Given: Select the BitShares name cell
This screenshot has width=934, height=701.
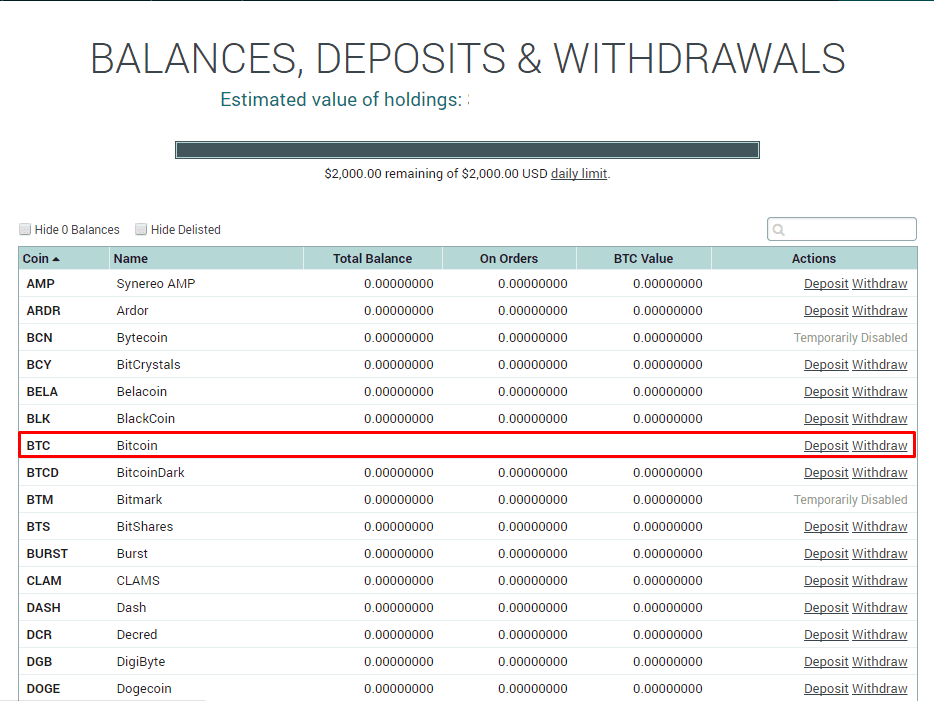Looking at the screenshot, I should pos(145,526).
